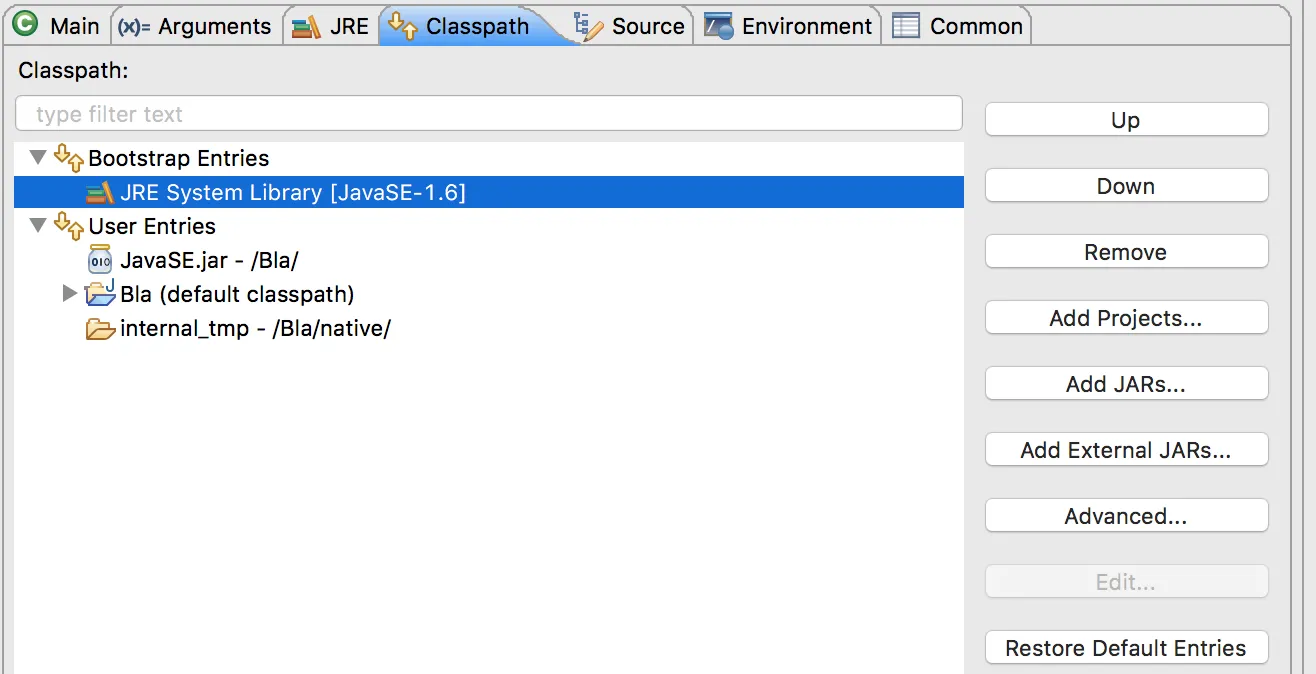Click the Add Projects button
The image size is (1316, 674).
pos(1126,318)
